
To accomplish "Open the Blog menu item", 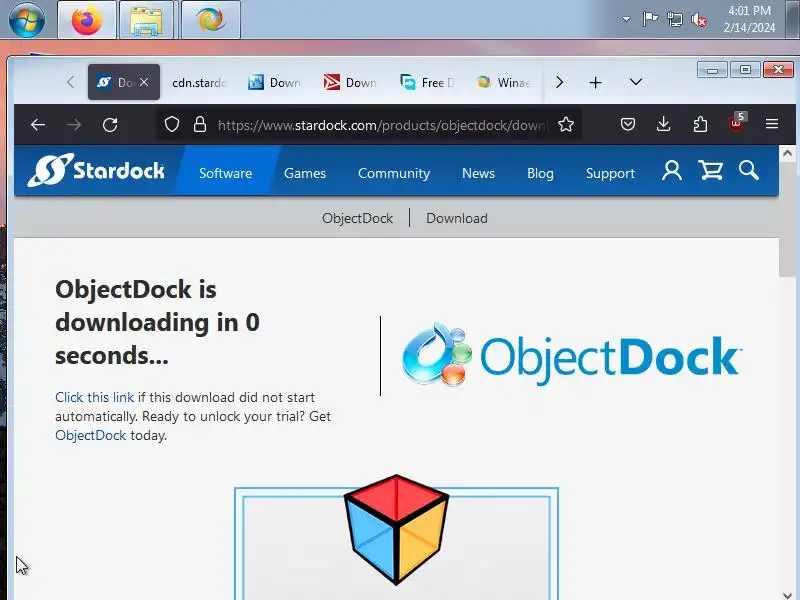I will (540, 173).
